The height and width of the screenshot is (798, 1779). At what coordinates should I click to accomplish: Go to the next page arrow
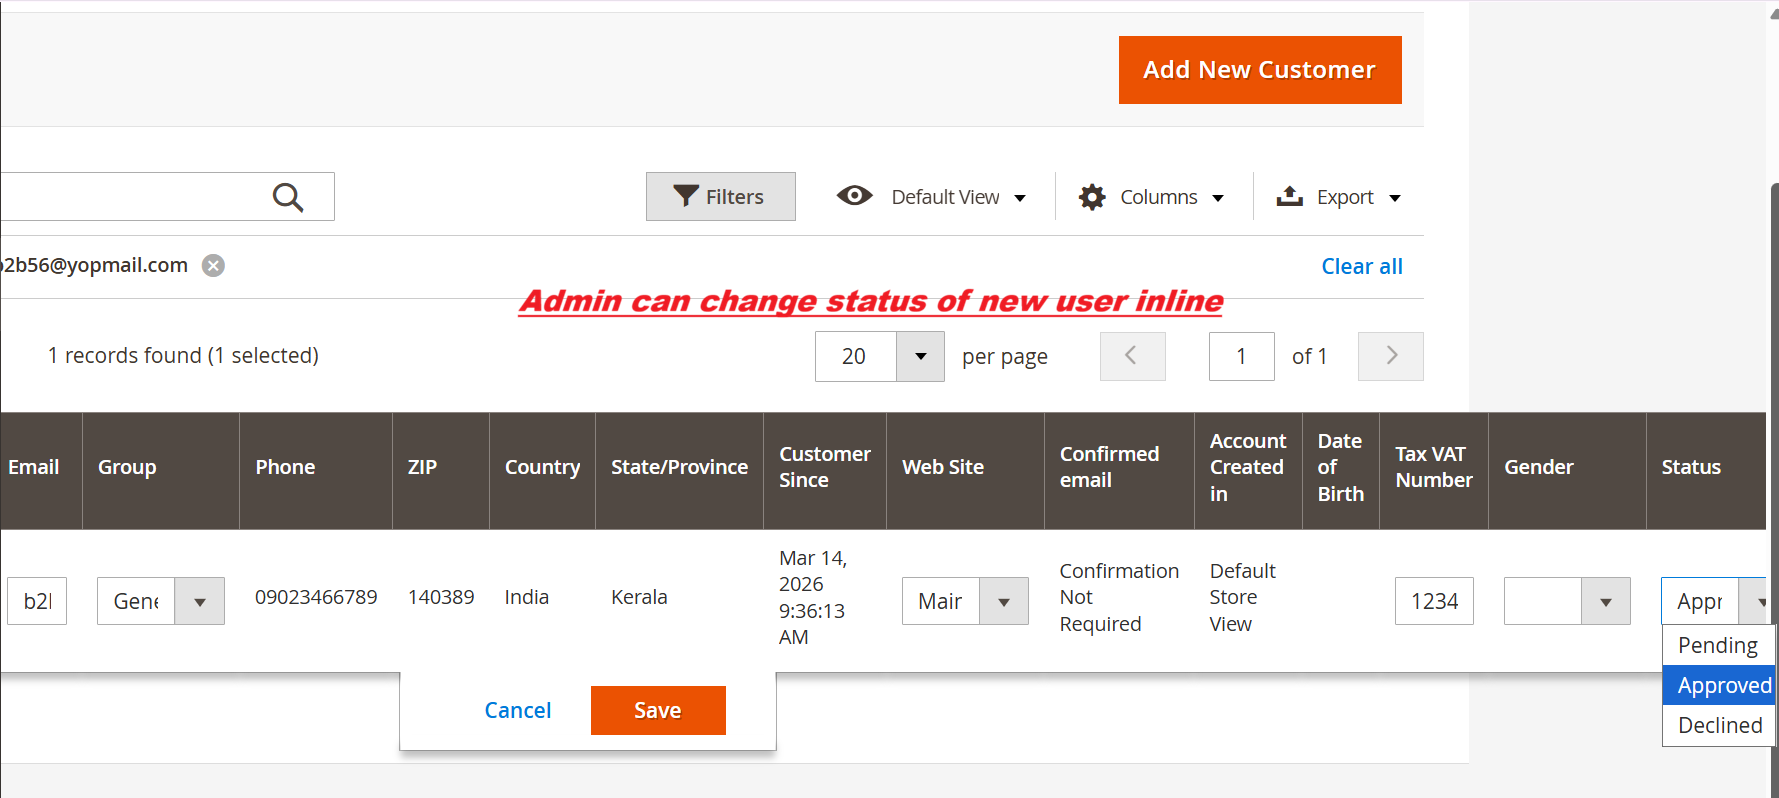(1390, 356)
